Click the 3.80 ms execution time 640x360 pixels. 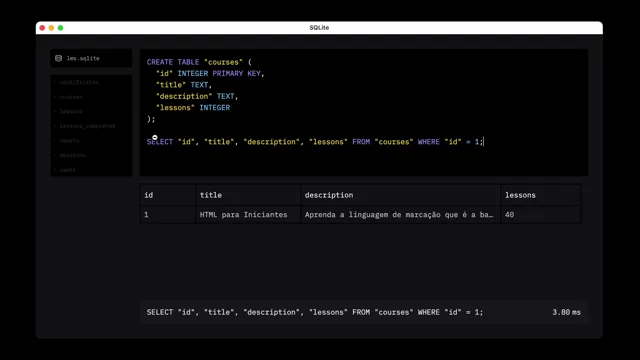[567, 312]
